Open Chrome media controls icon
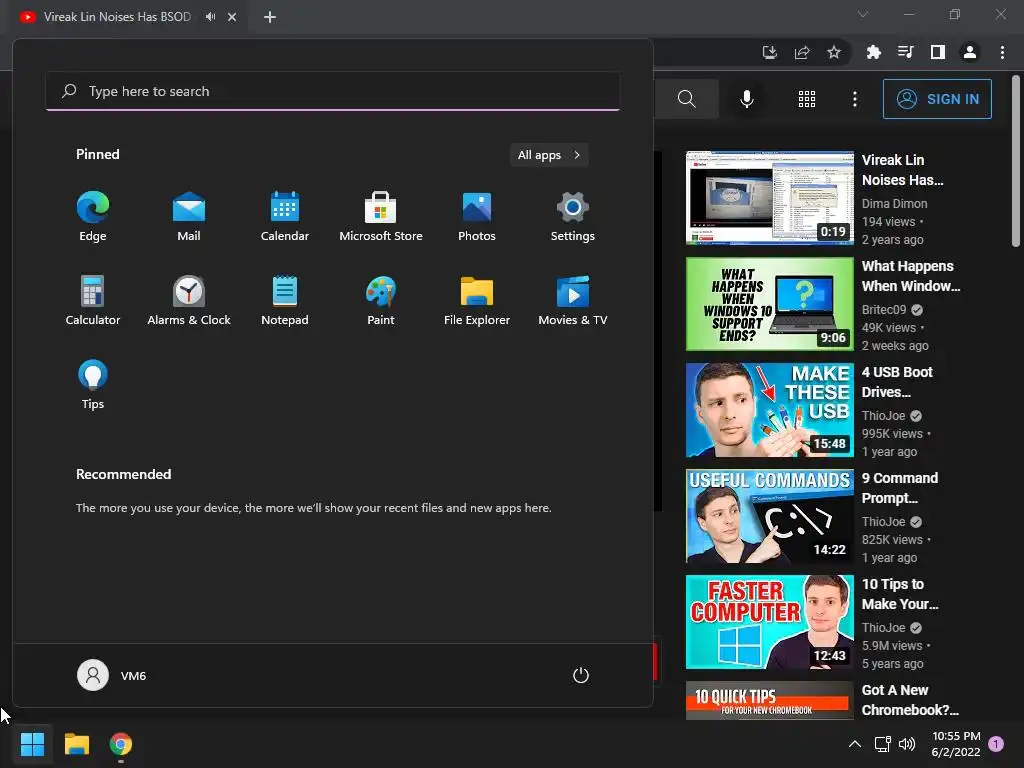The width and height of the screenshot is (1024, 768). pos(905,52)
